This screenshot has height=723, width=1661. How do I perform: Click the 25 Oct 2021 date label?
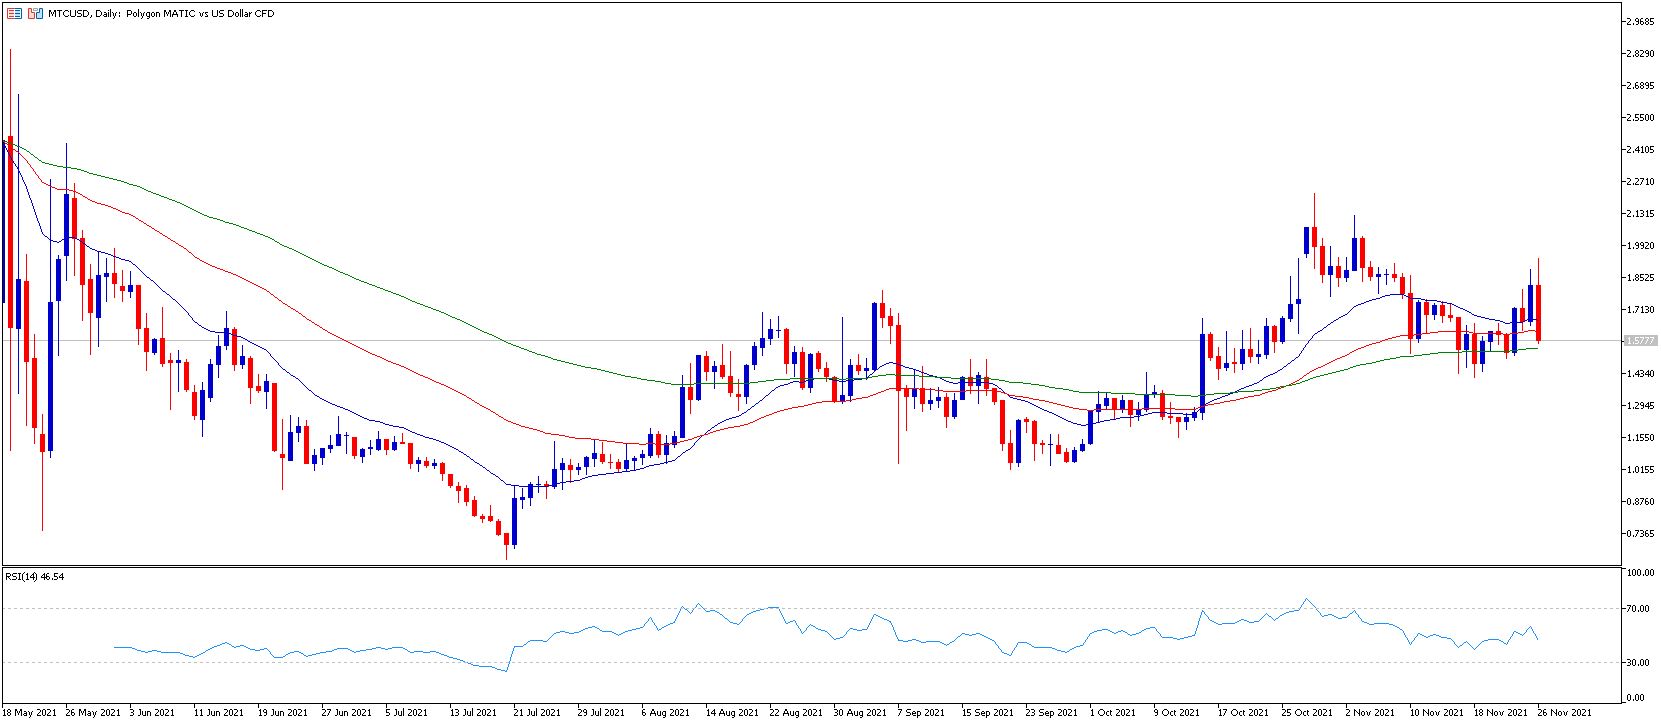1305,713
